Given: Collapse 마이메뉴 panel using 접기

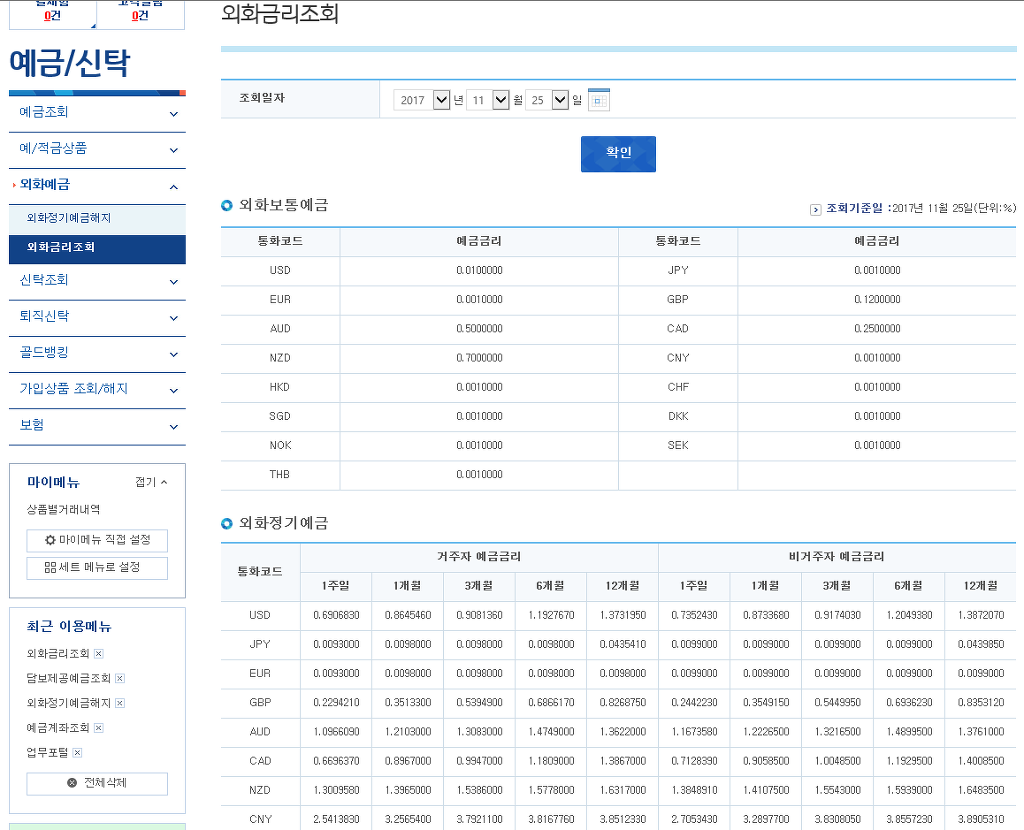Looking at the screenshot, I should pos(151,482).
